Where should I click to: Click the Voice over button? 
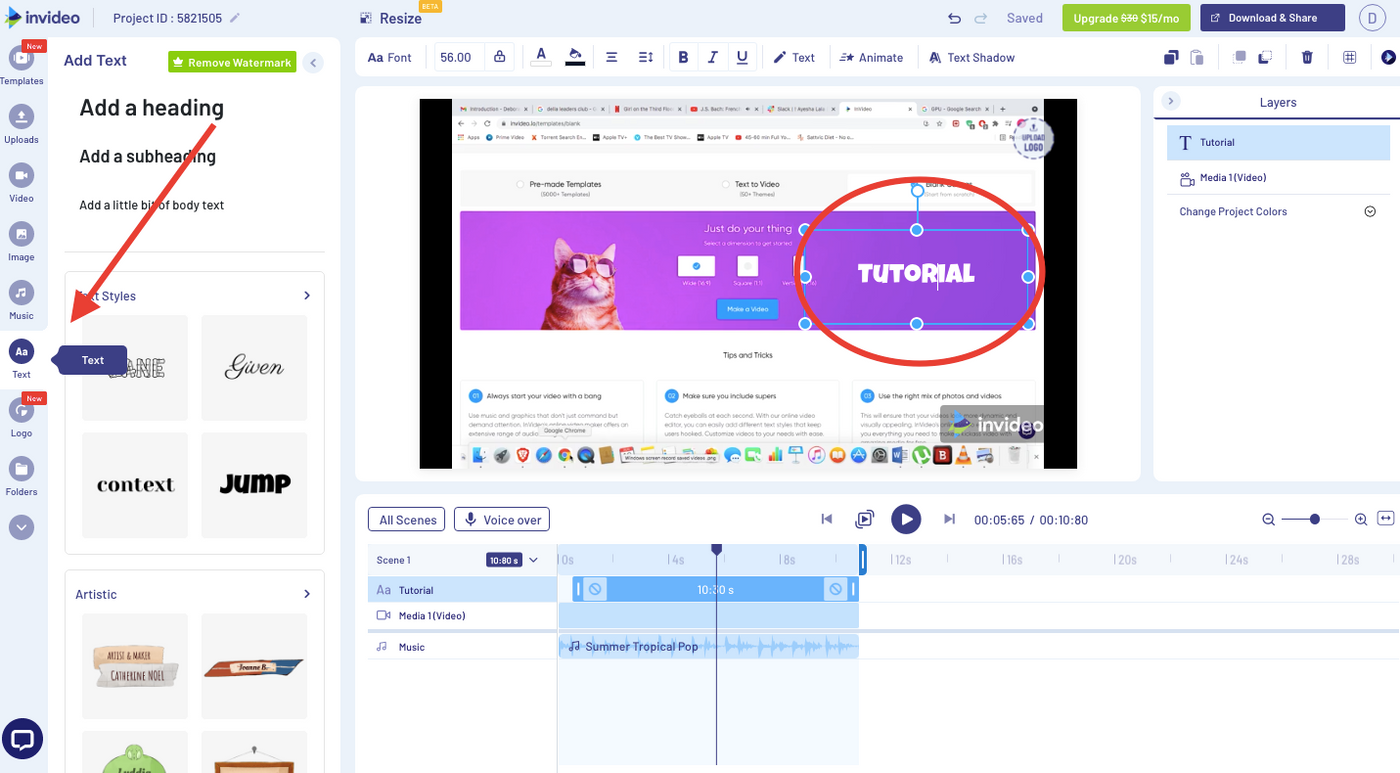[502, 520]
